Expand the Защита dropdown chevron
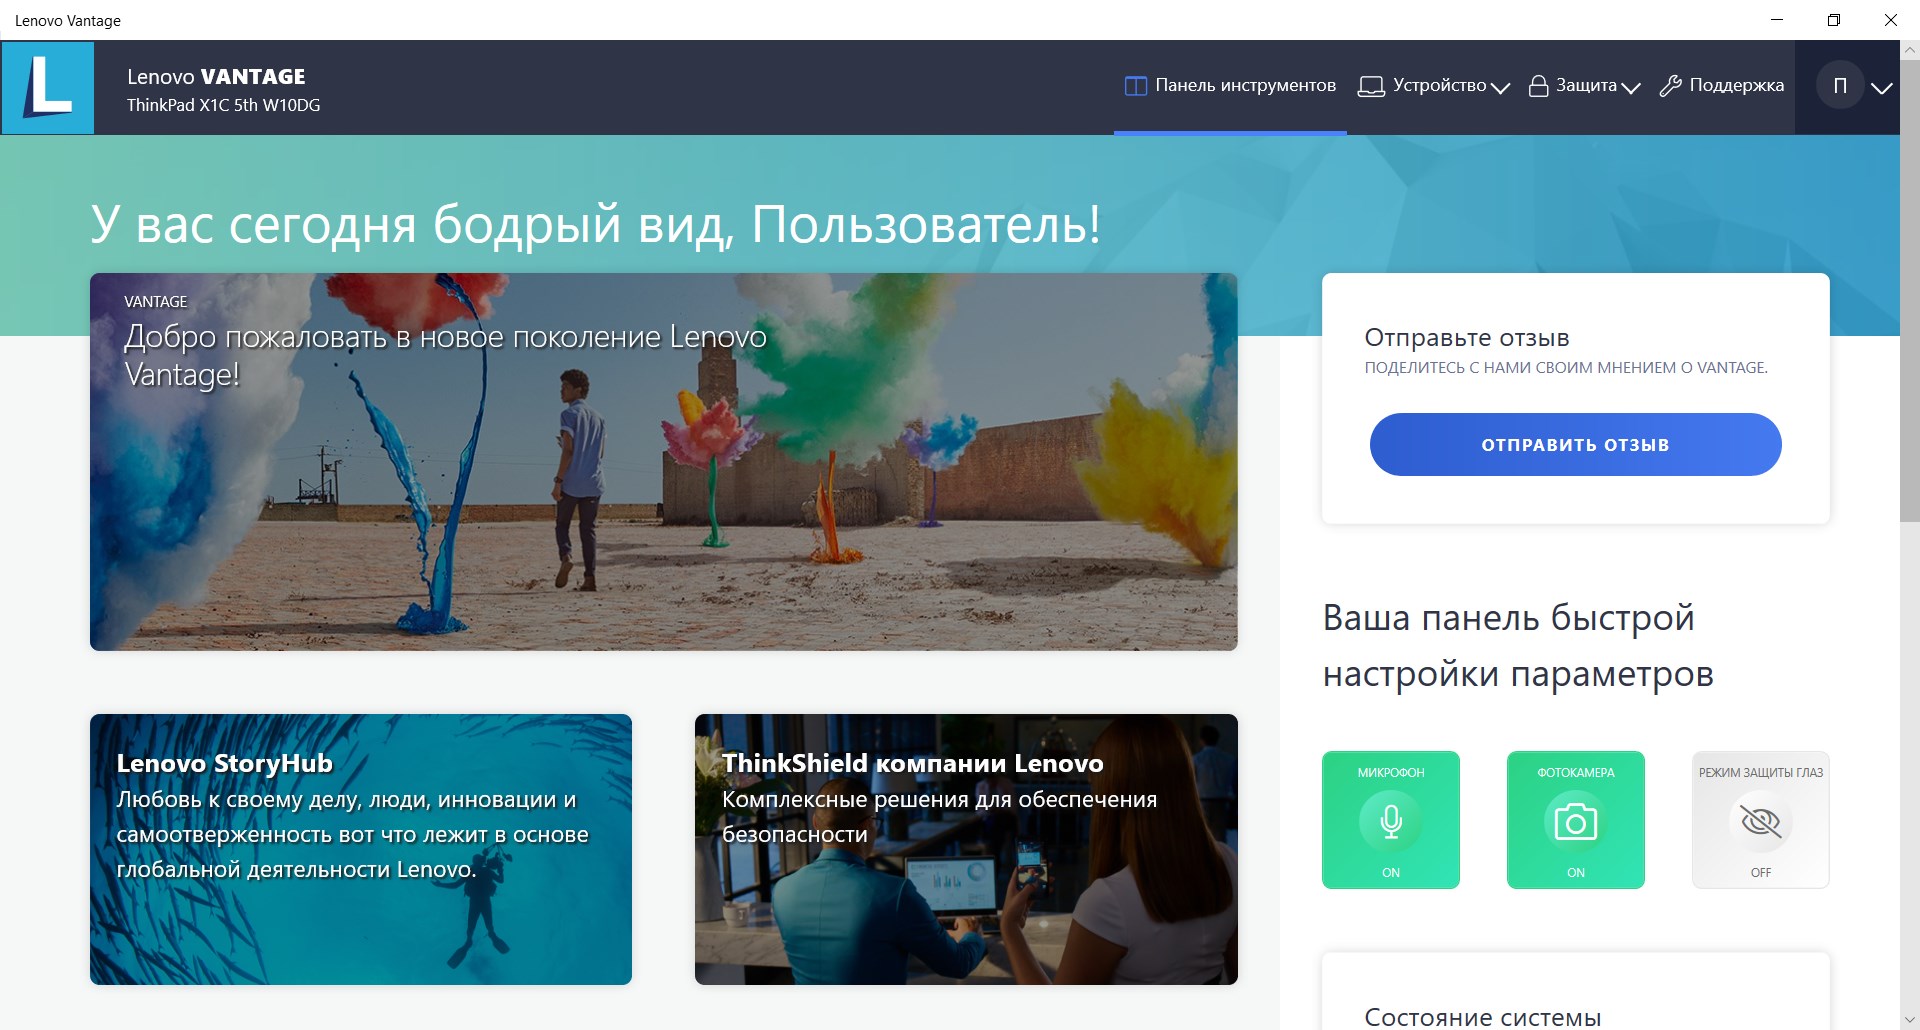Screen dimensions: 1920x1030 [1631, 88]
